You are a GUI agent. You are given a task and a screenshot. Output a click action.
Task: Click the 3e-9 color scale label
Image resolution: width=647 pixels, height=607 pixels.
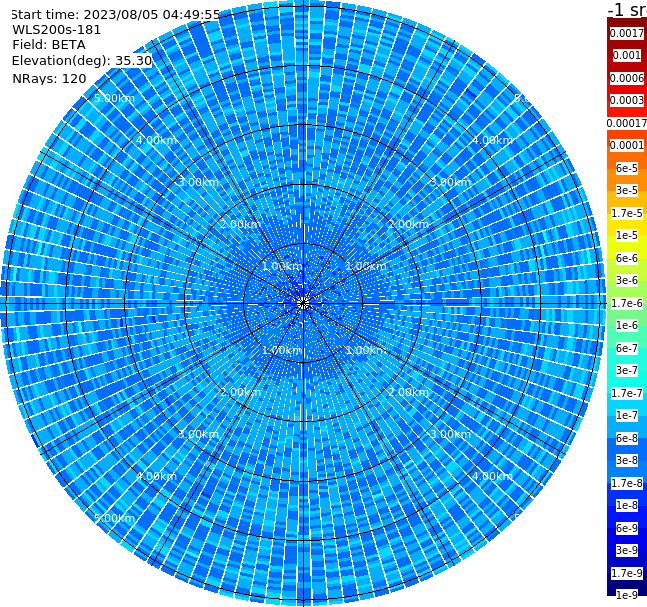click(x=627, y=550)
